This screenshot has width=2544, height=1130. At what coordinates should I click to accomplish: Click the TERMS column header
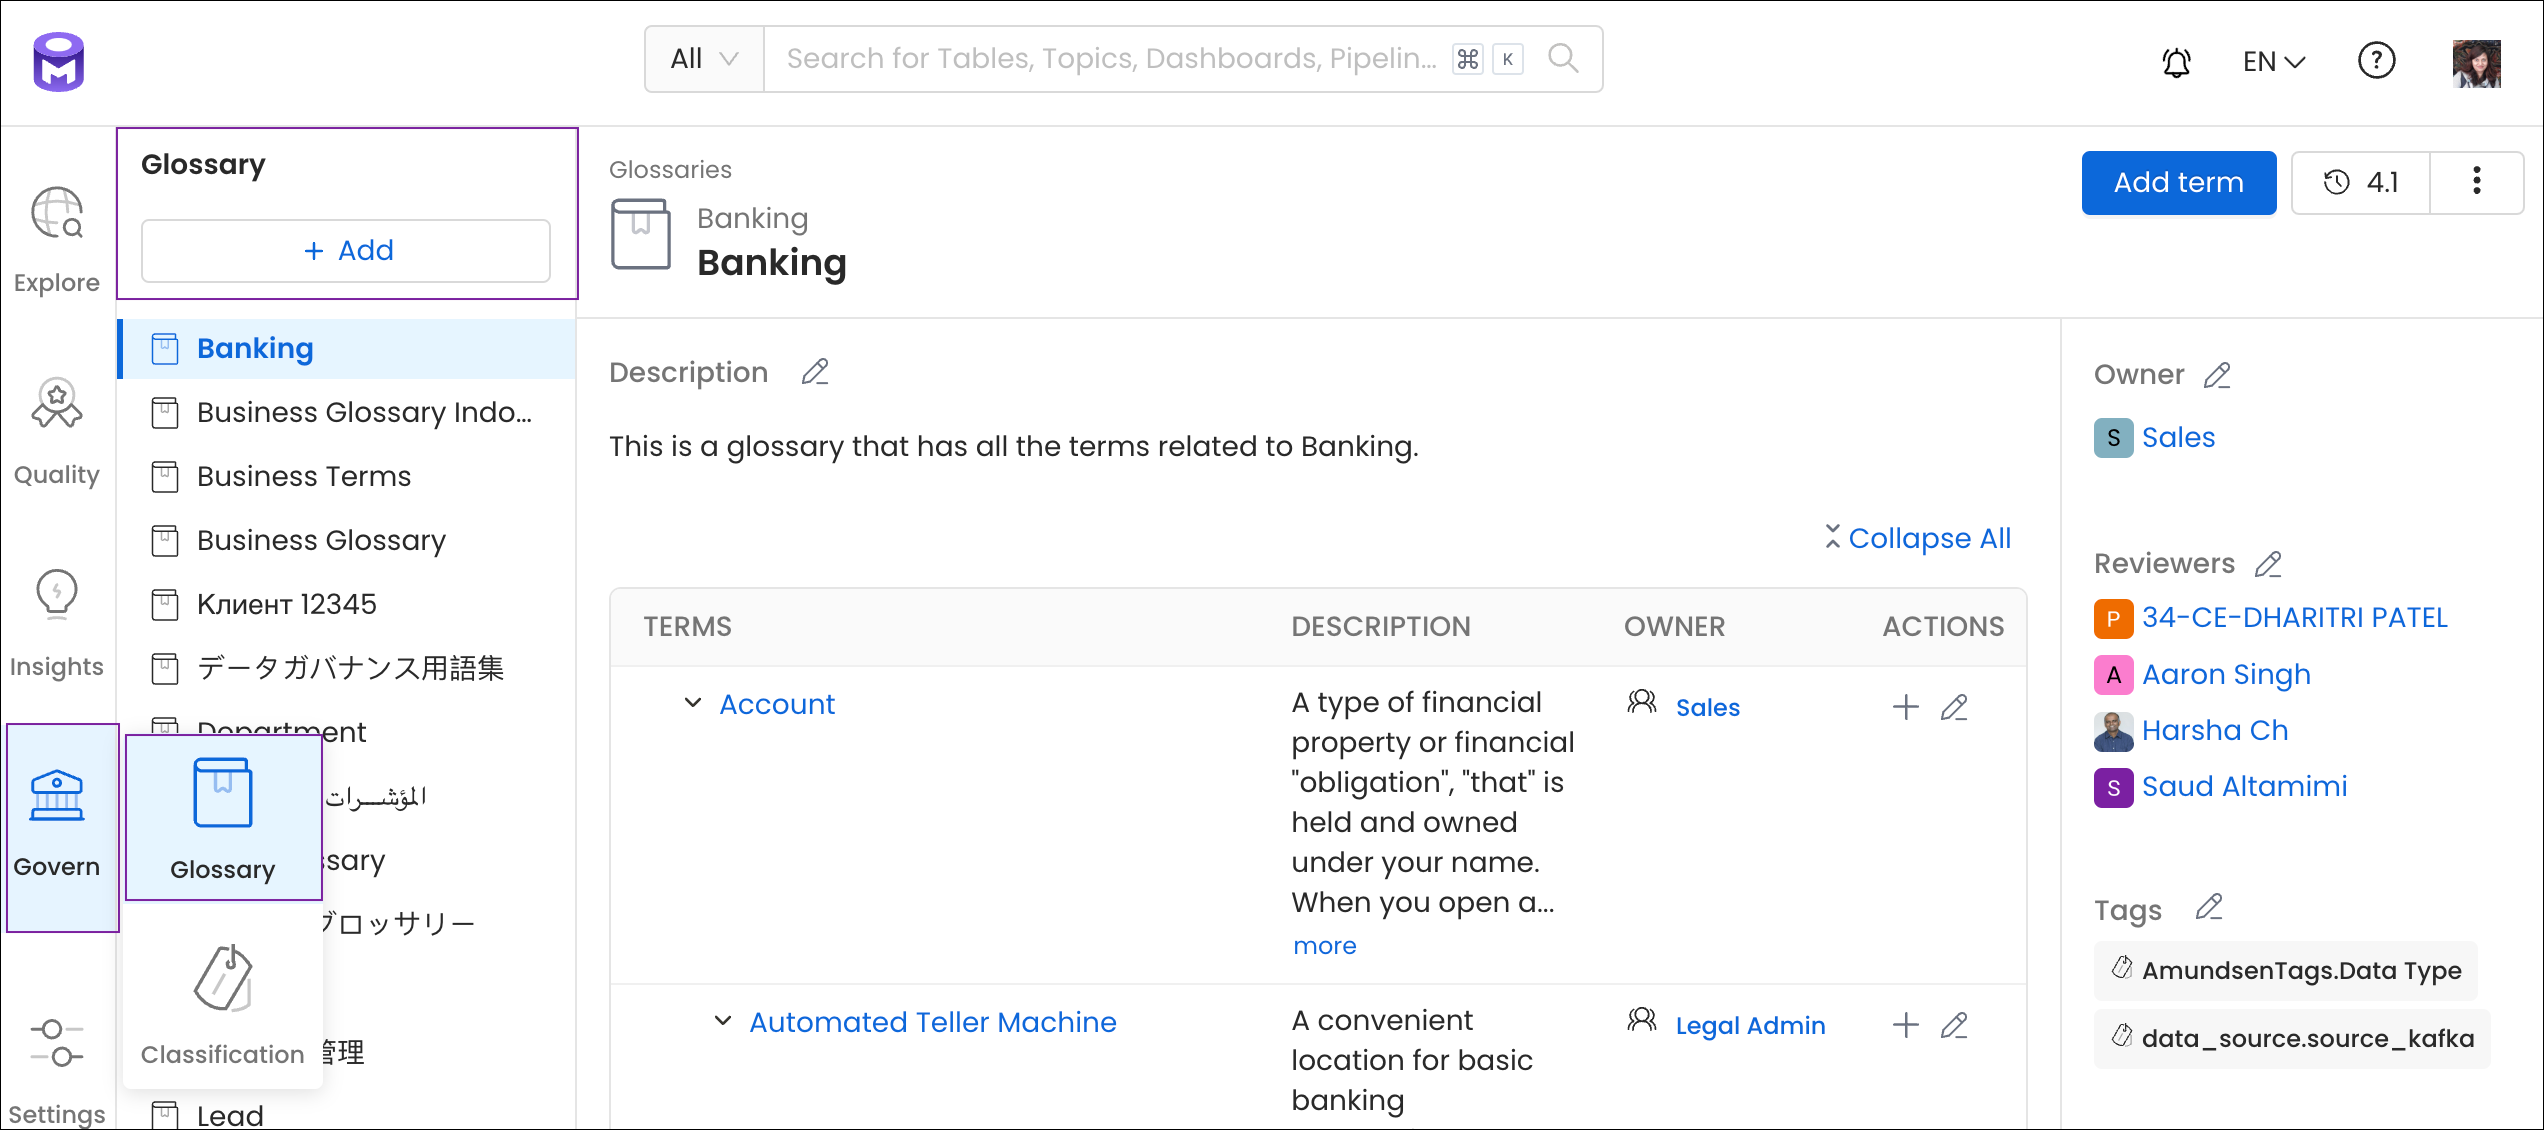[x=687, y=626]
